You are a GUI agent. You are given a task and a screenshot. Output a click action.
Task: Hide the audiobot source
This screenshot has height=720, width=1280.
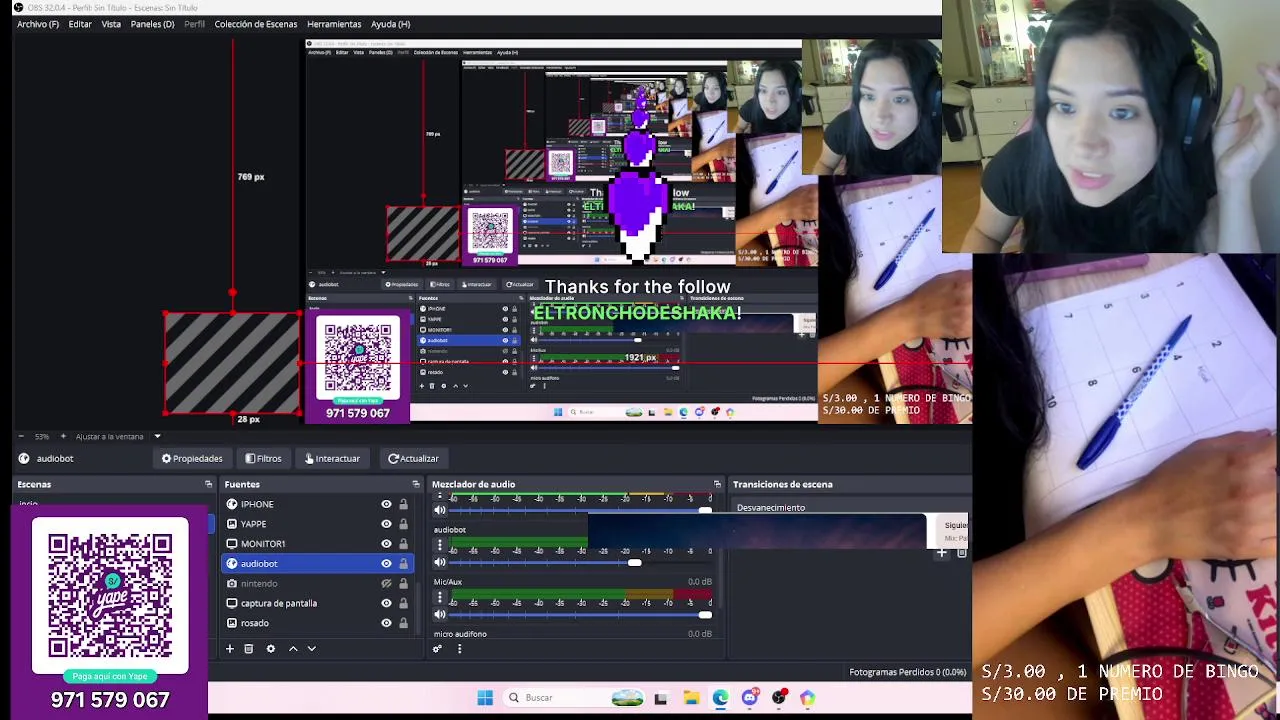click(386, 564)
